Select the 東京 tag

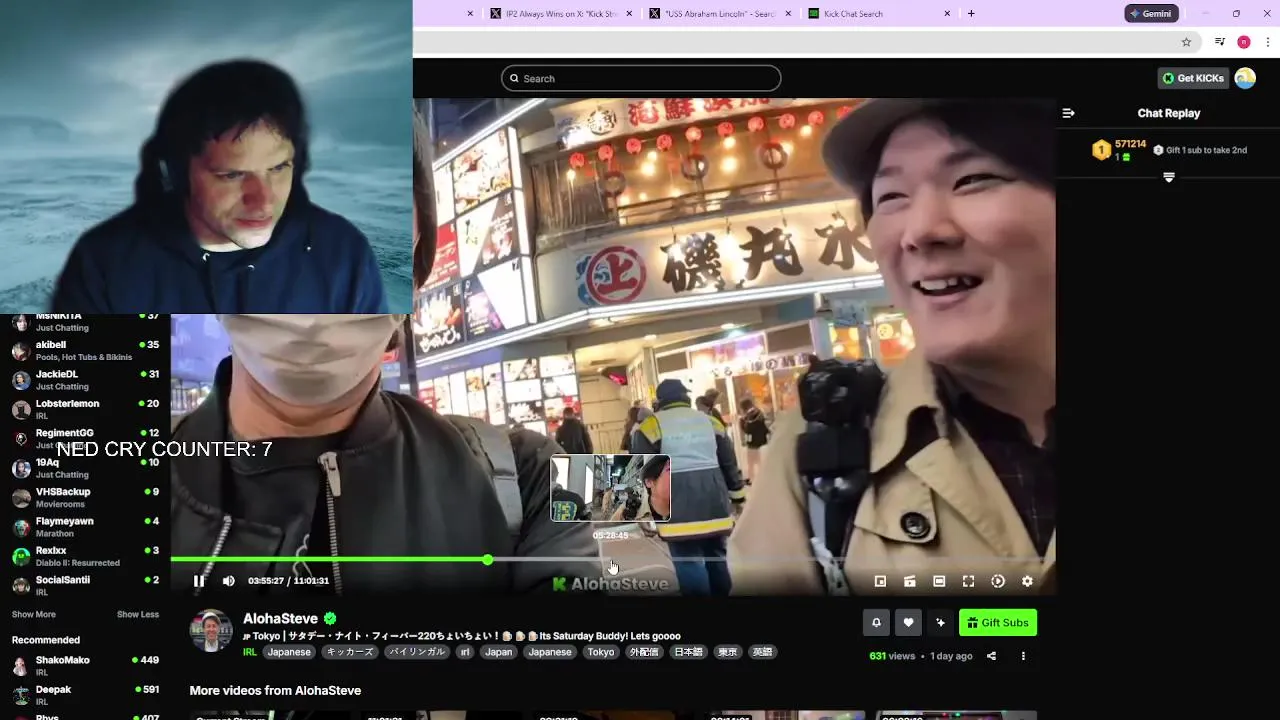coord(727,652)
